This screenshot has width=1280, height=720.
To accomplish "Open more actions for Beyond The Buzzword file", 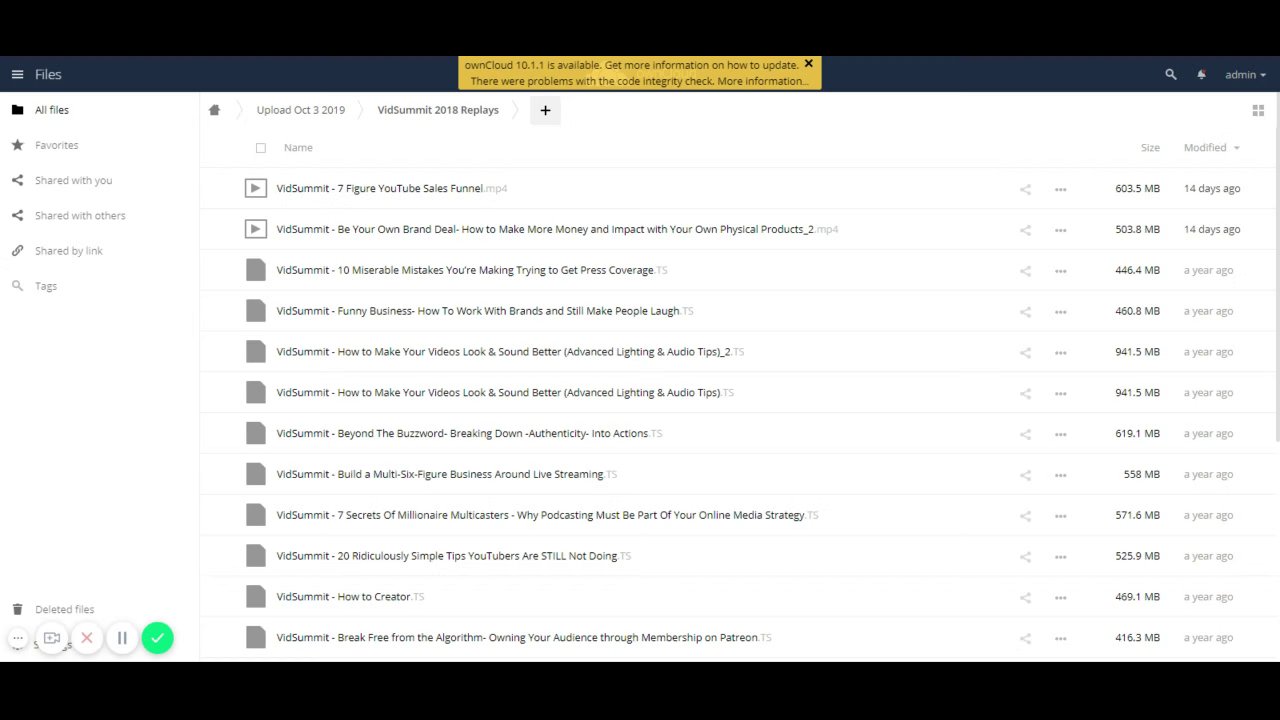I will point(1060,434).
